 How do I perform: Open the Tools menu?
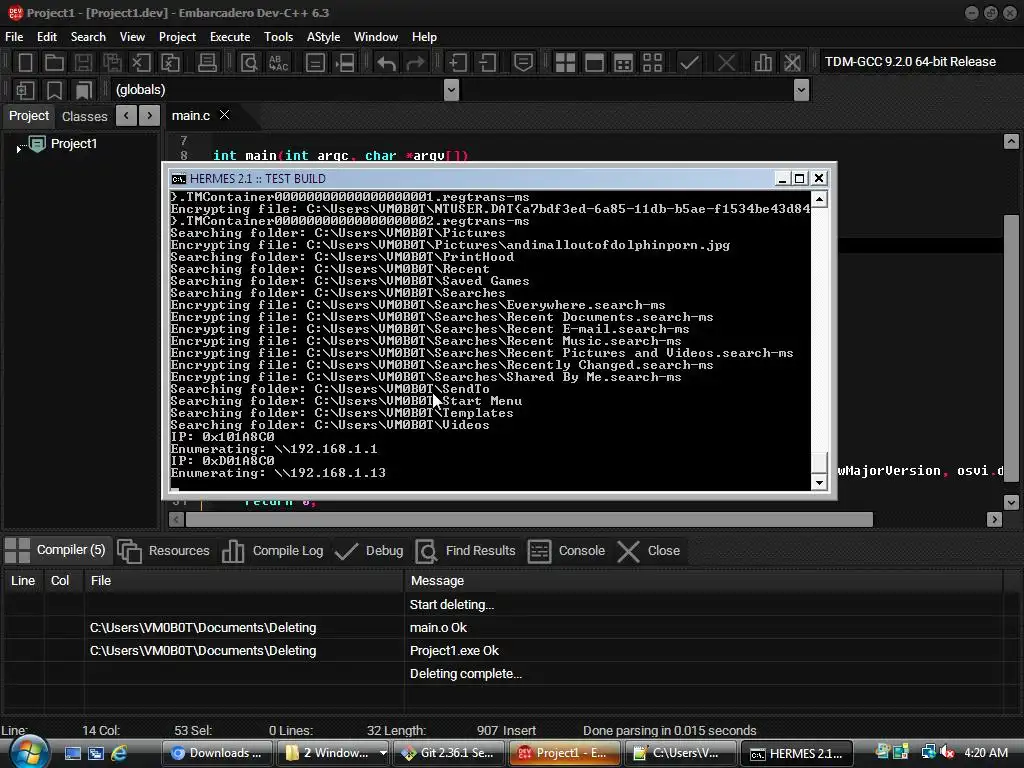point(278,37)
